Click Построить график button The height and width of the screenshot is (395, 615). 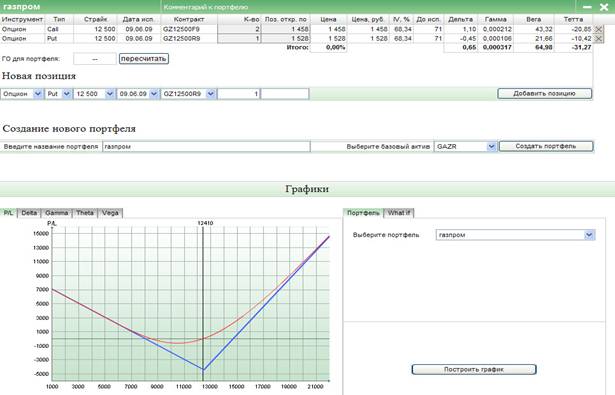[474, 369]
